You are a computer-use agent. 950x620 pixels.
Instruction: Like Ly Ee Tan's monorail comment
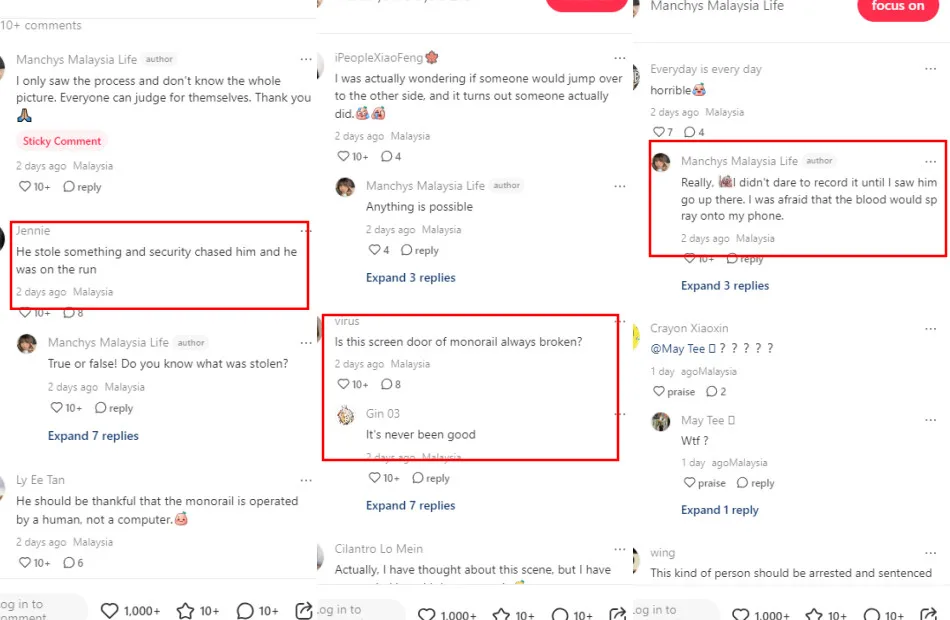[x=25, y=562]
